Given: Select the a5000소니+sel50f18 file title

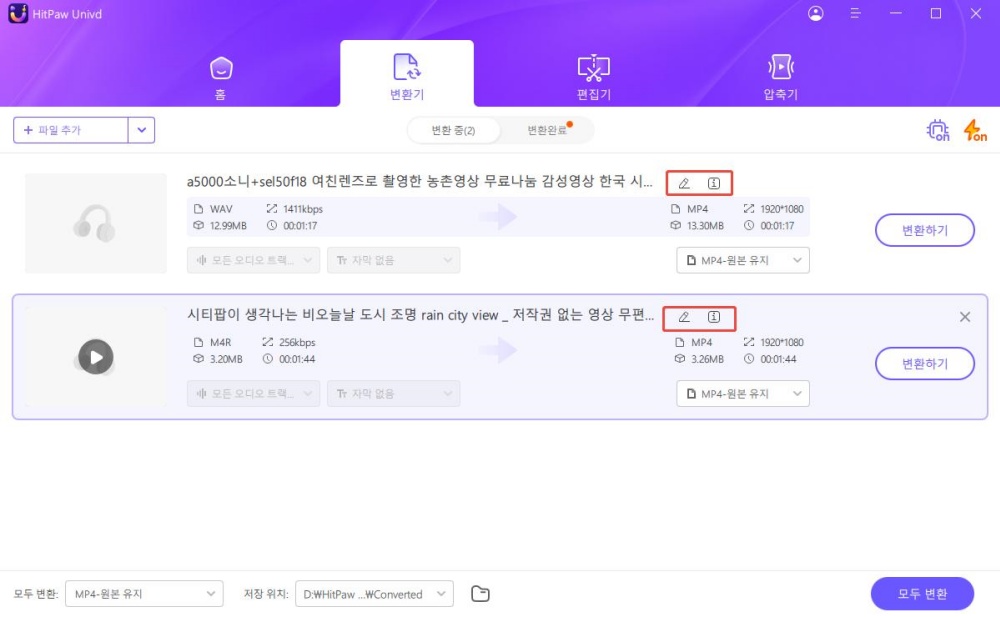Looking at the screenshot, I should point(420,182).
